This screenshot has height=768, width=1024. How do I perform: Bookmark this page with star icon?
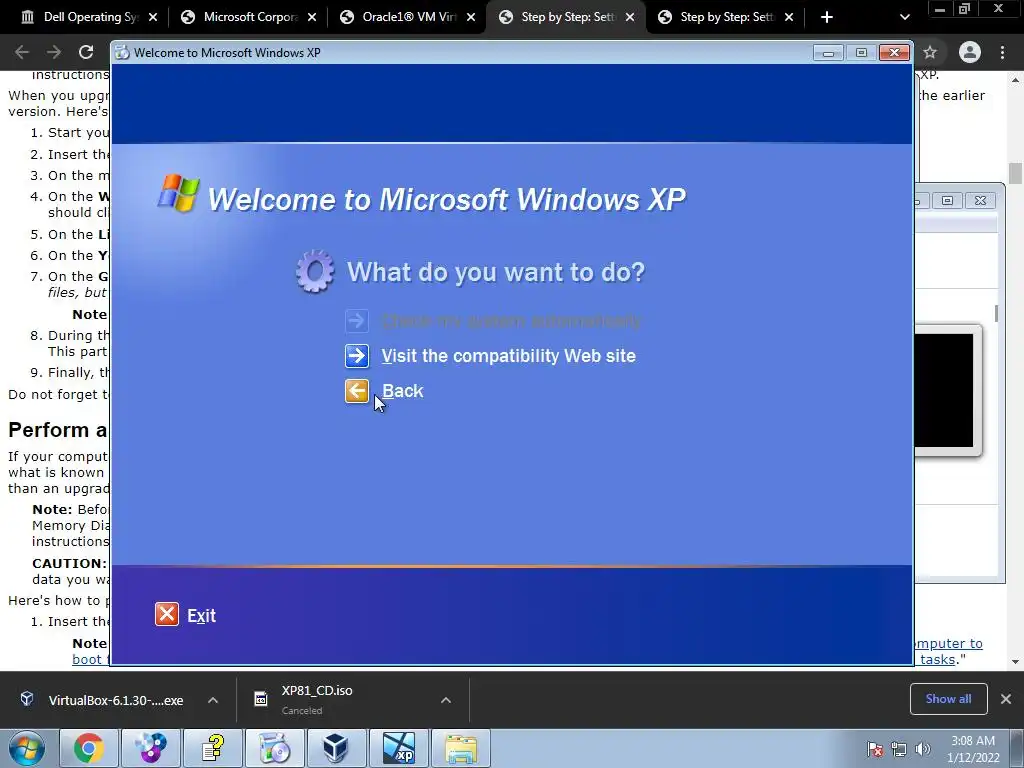[930, 52]
